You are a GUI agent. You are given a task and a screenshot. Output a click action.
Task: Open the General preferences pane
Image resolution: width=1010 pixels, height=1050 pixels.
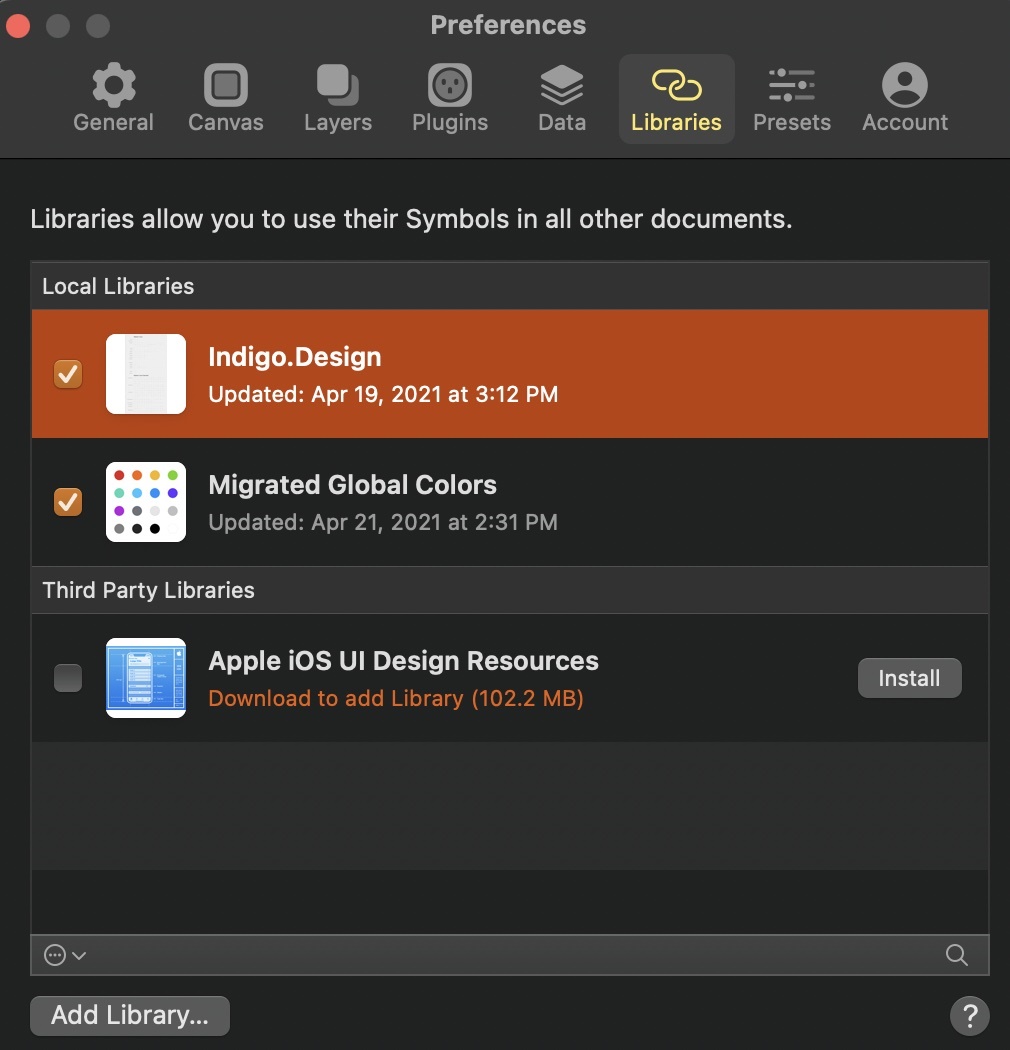(x=113, y=97)
